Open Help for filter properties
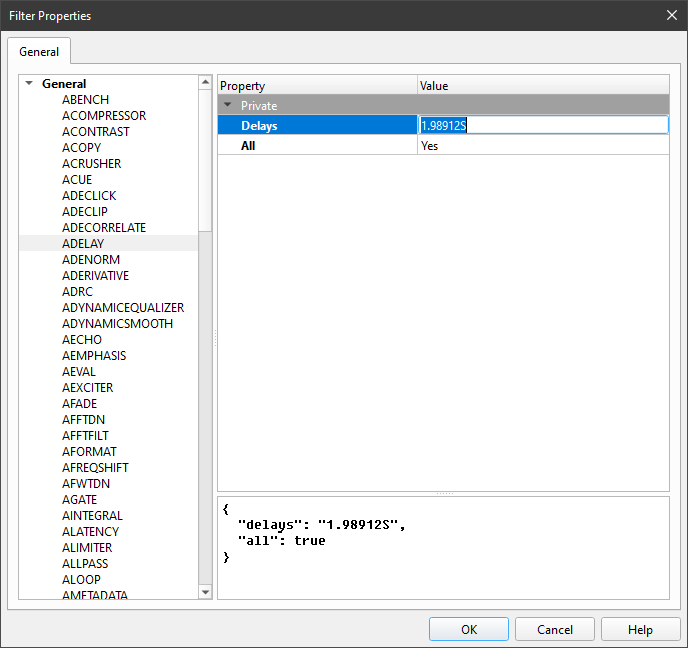This screenshot has width=688, height=648. click(x=640, y=629)
